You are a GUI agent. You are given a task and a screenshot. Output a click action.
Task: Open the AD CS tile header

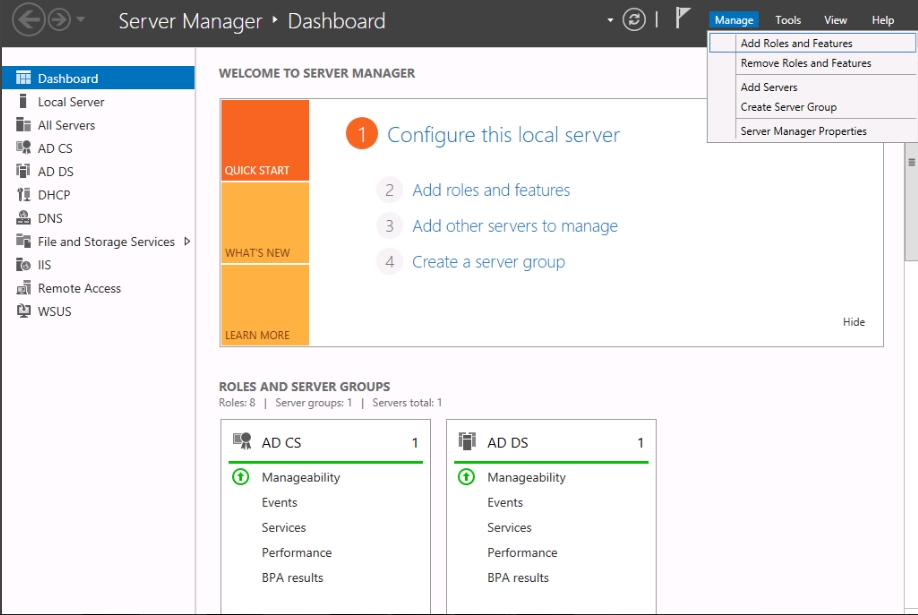pyautogui.click(x=325, y=442)
